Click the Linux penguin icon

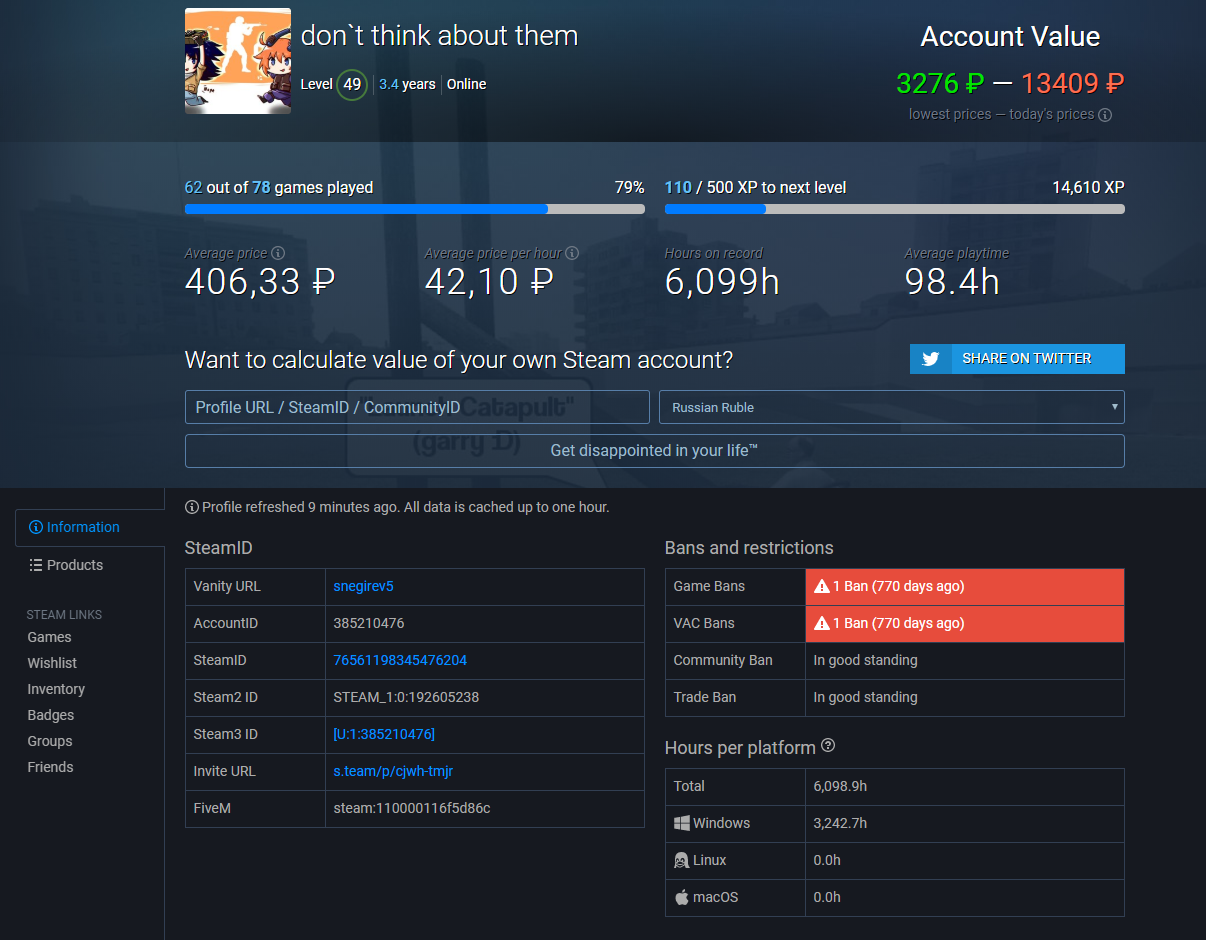pos(682,860)
